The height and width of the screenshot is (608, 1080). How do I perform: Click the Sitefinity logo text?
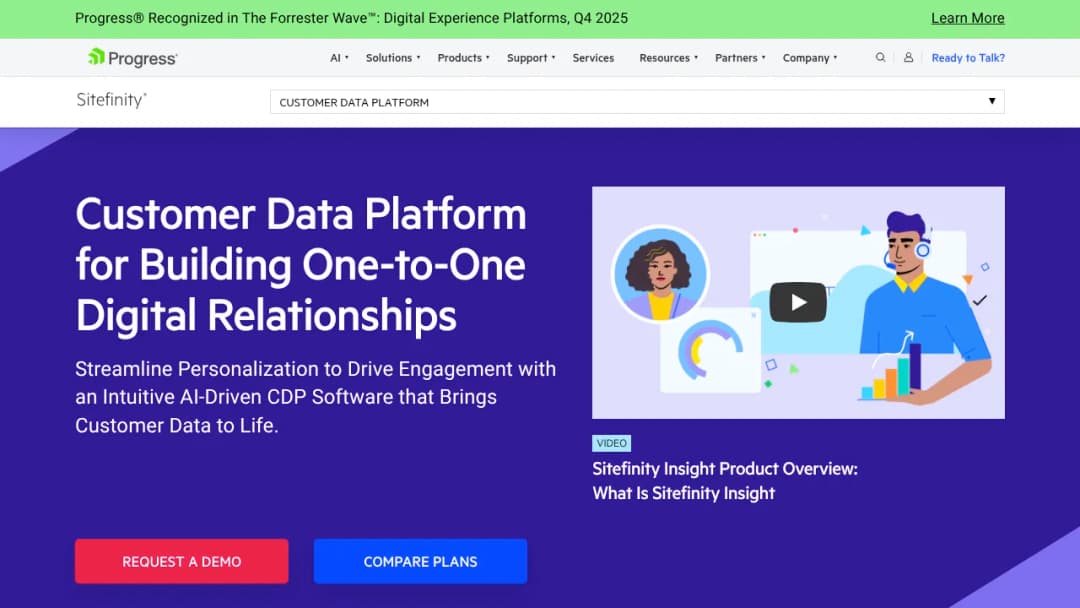112,100
